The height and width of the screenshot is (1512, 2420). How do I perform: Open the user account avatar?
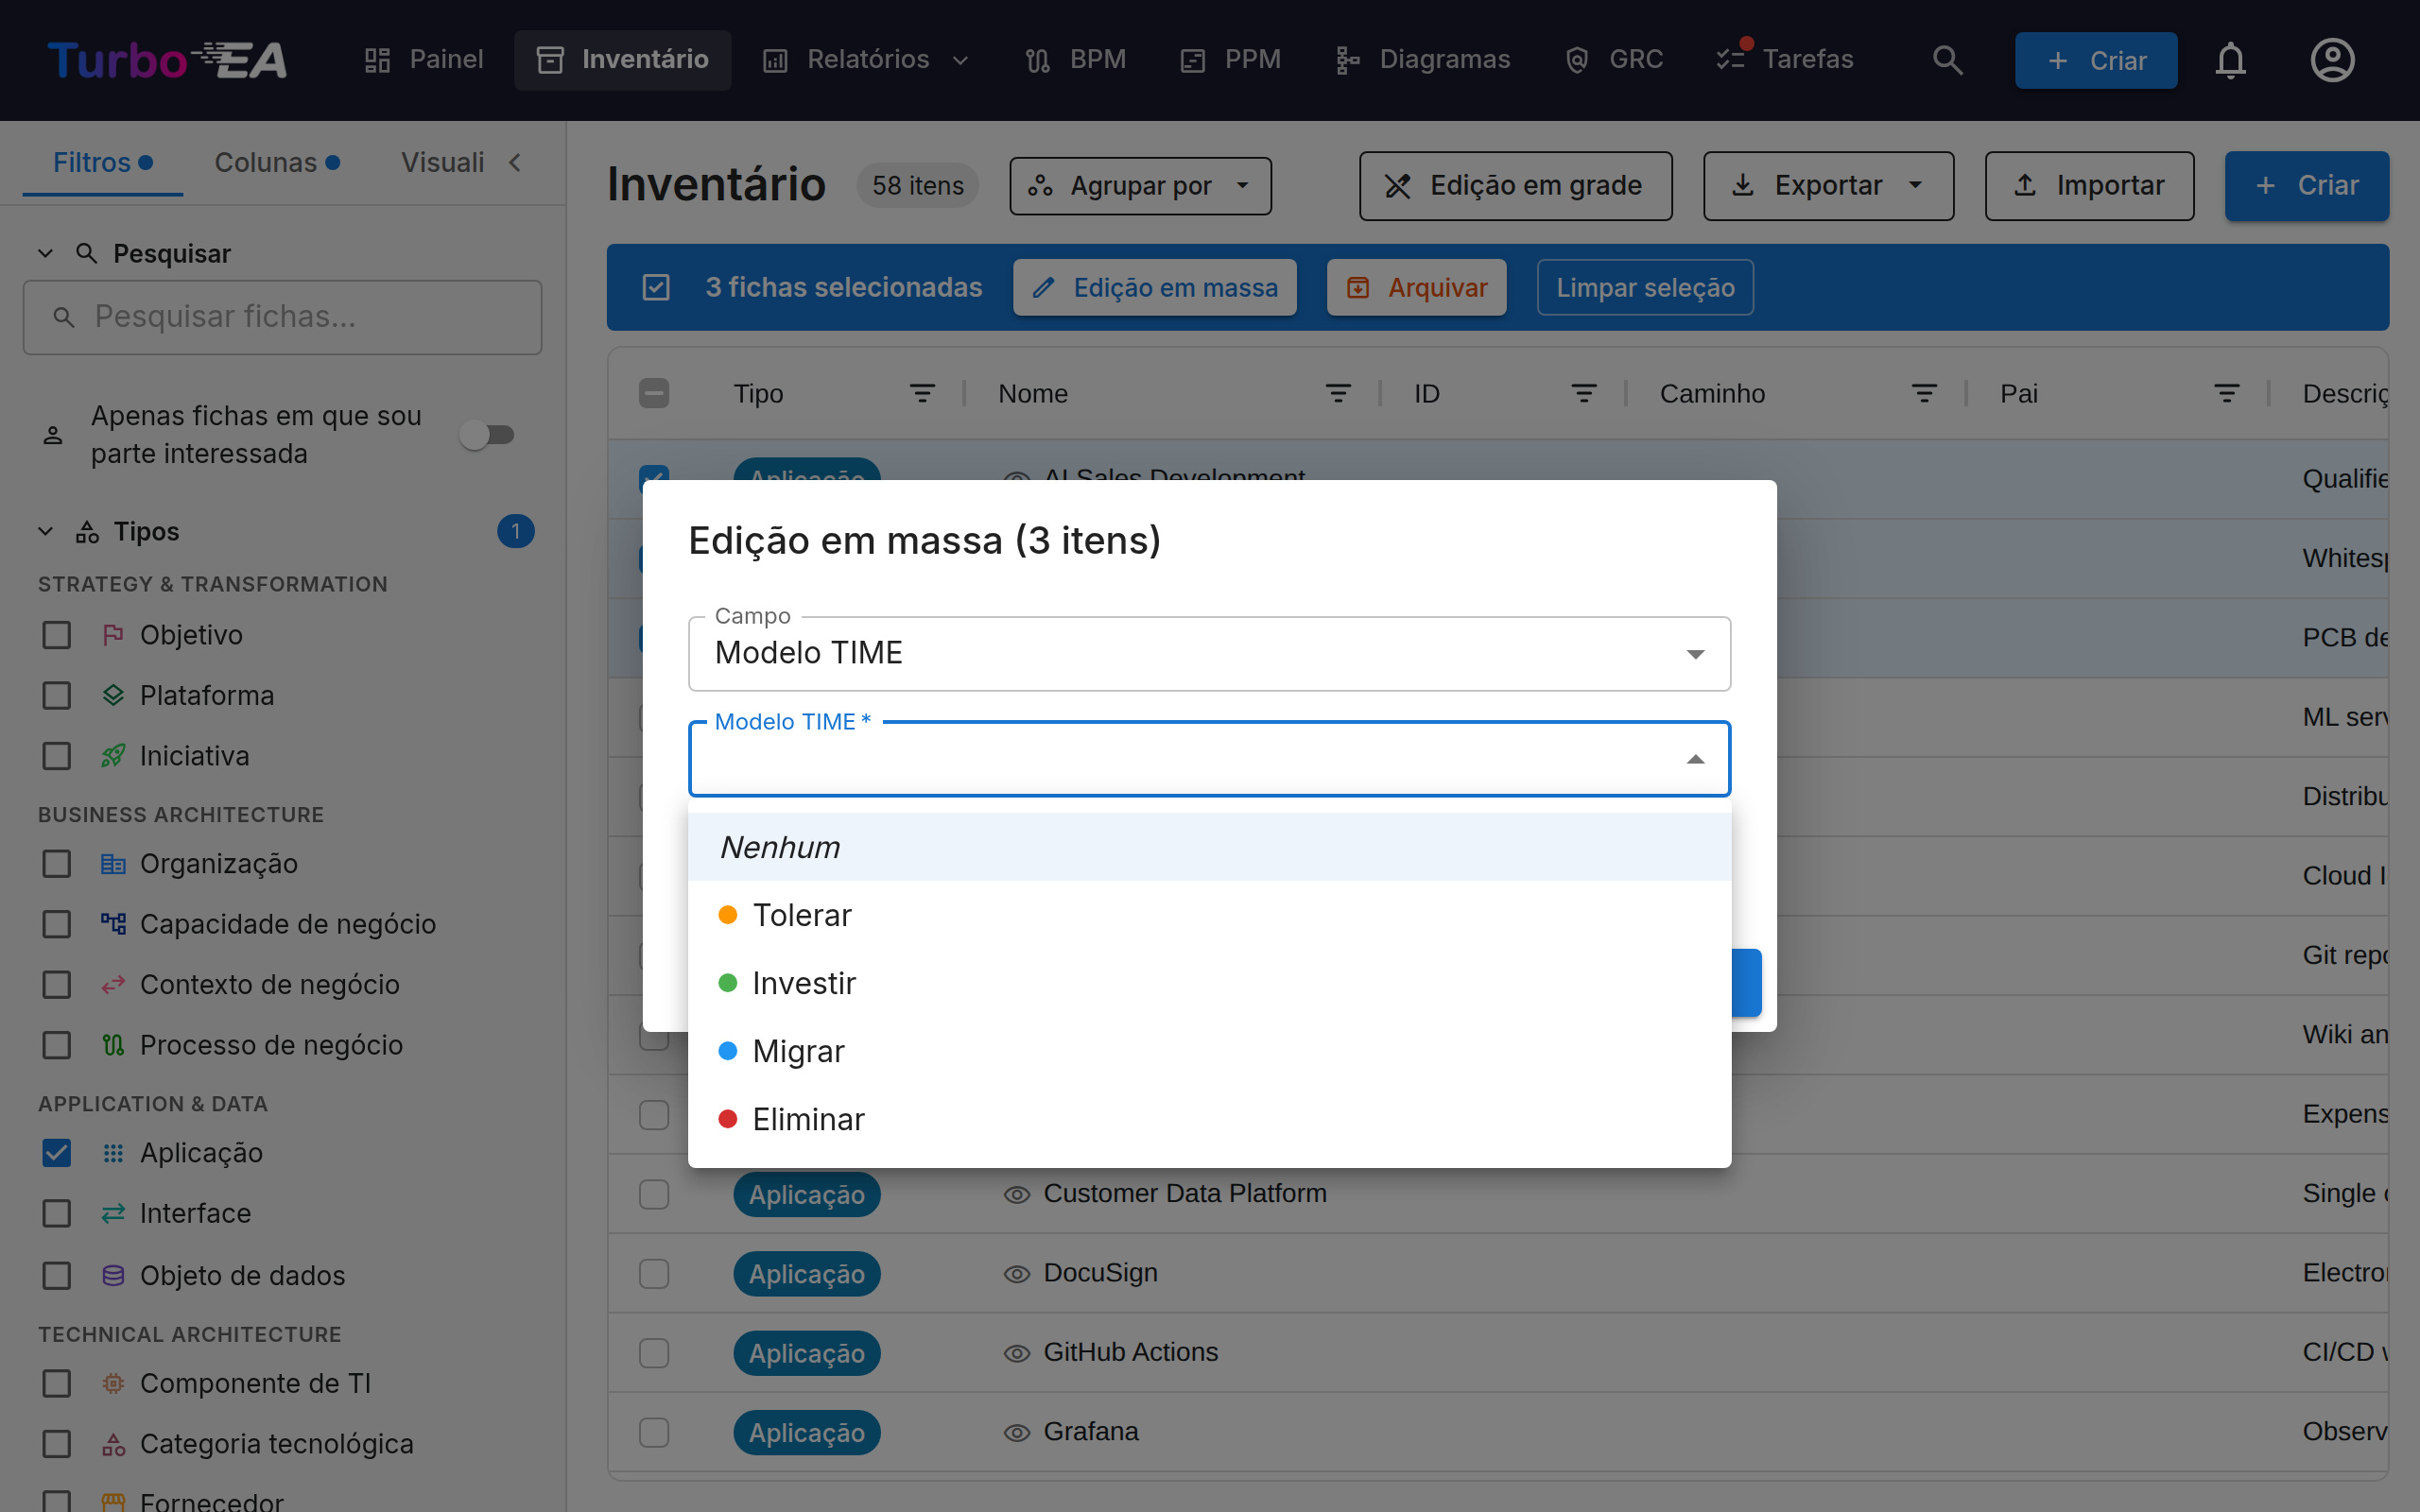[2332, 60]
